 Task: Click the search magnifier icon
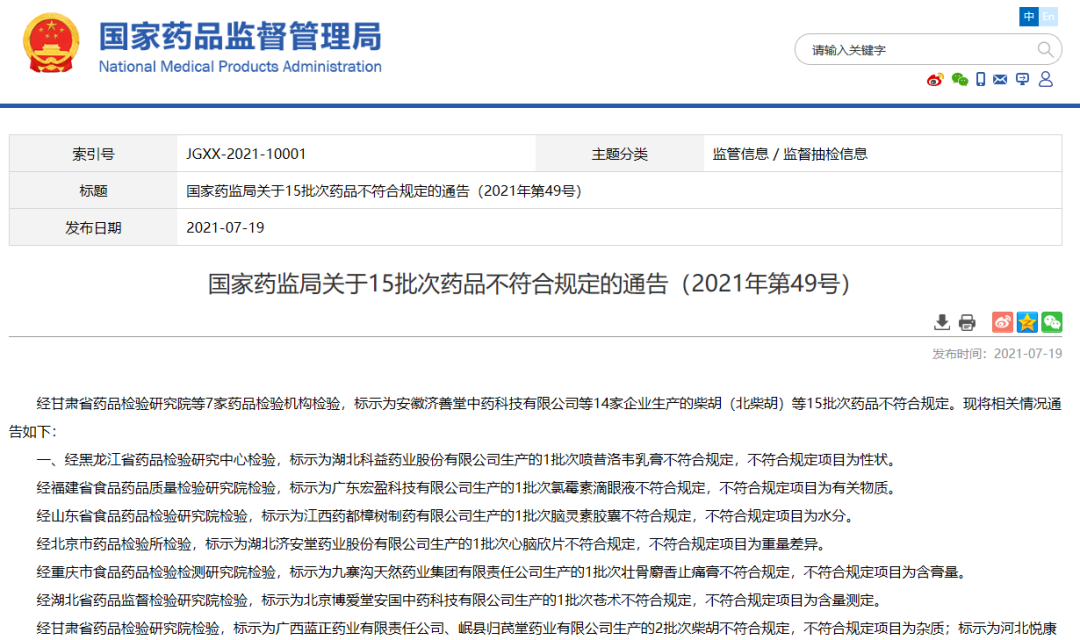pos(1046,49)
